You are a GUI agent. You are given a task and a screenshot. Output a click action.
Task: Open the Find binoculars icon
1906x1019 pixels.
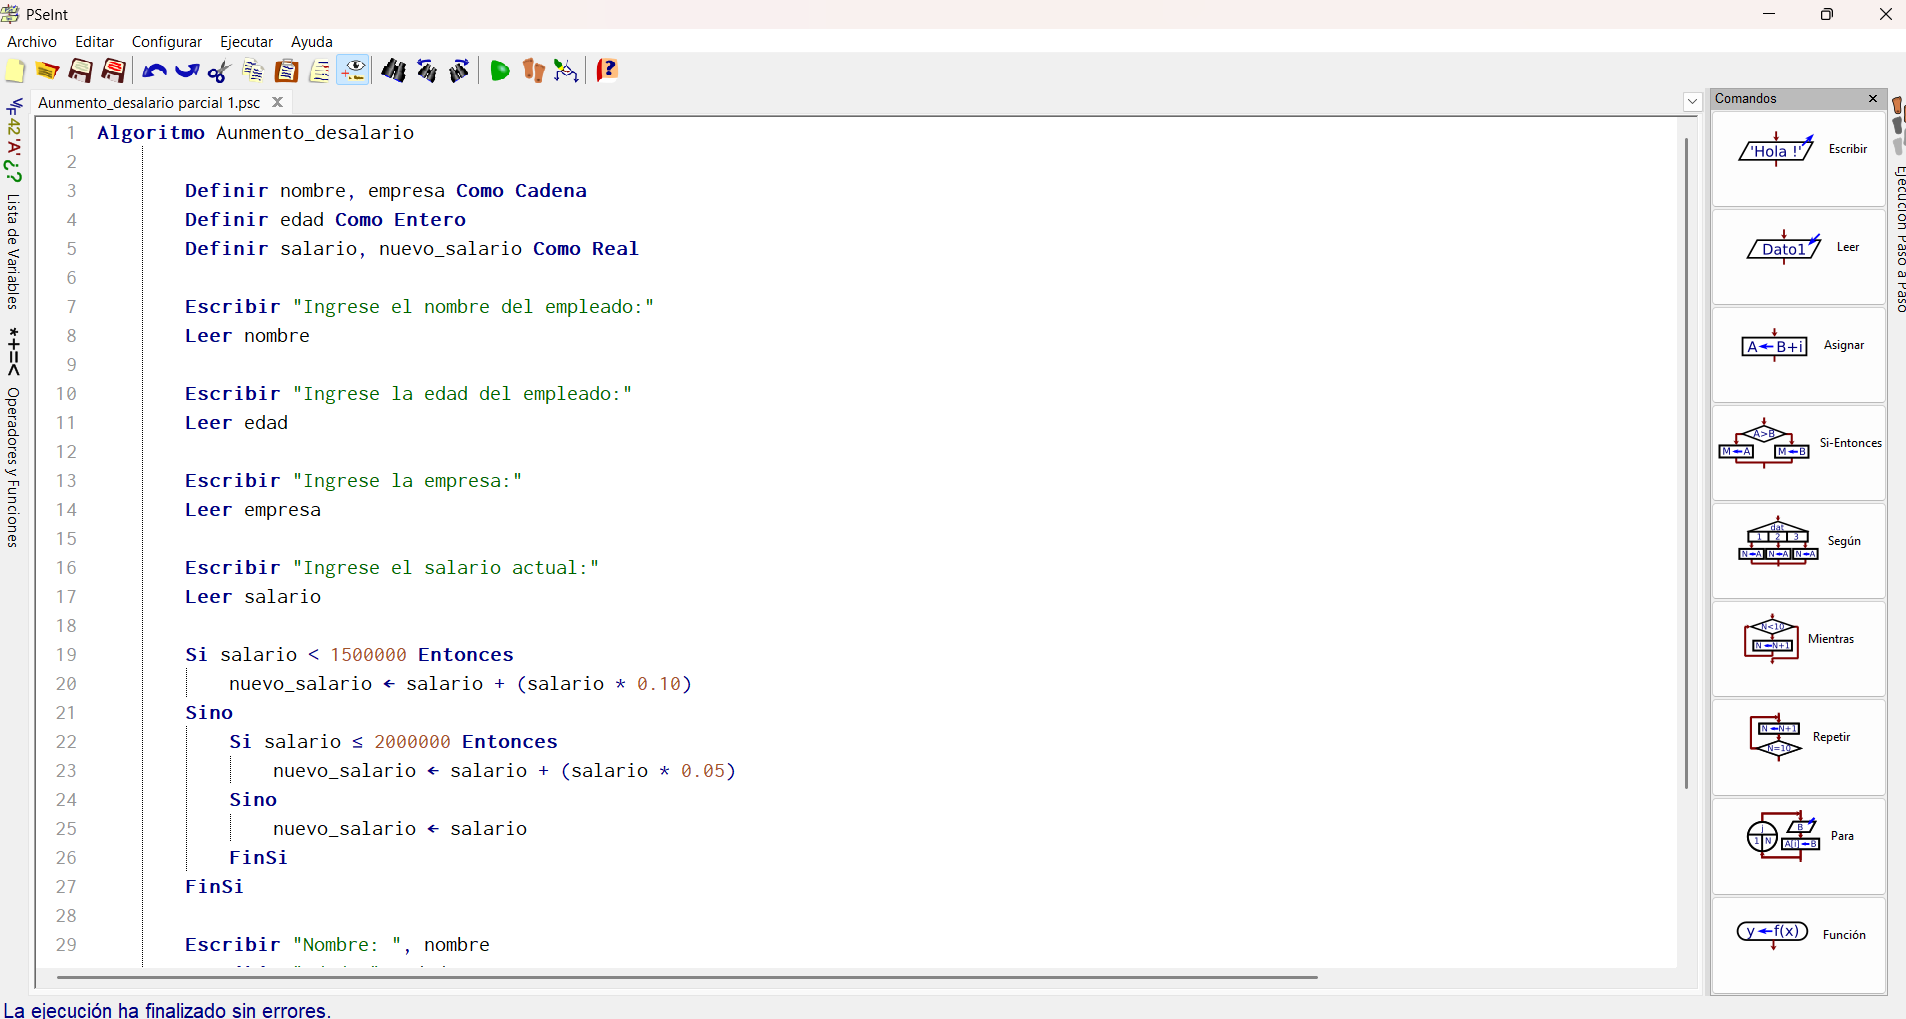click(x=393, y=71)
